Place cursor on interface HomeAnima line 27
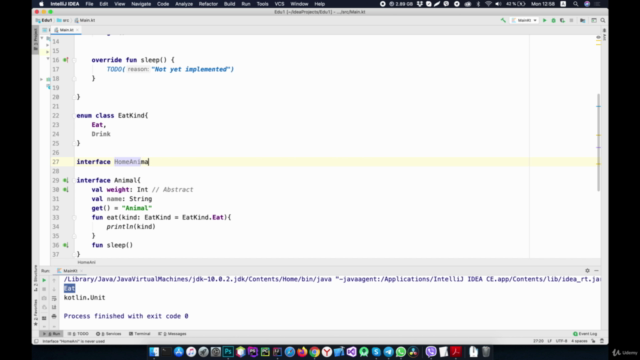The image size is (640, 360). pos(113,162)
